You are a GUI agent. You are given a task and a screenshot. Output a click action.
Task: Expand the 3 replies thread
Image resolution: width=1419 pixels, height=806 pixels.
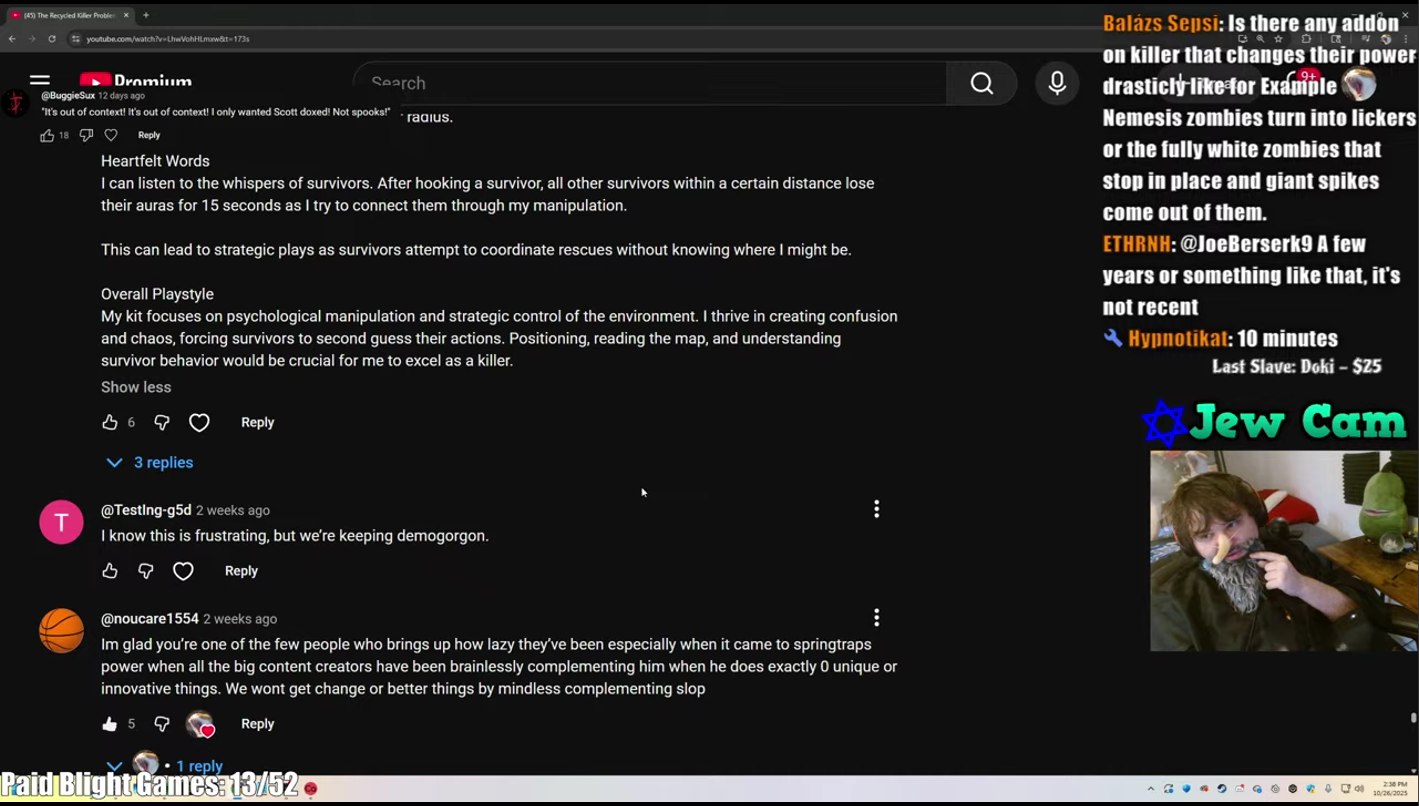pyautogui.click(x=150, y=463)
